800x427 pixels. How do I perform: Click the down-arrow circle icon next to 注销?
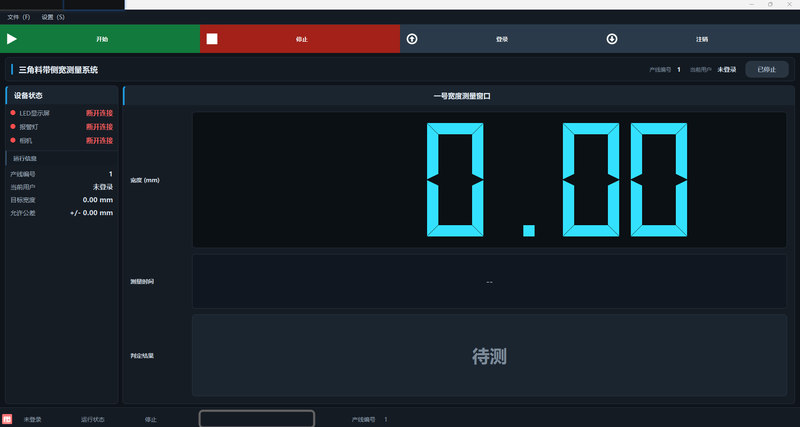coord(612,39)
